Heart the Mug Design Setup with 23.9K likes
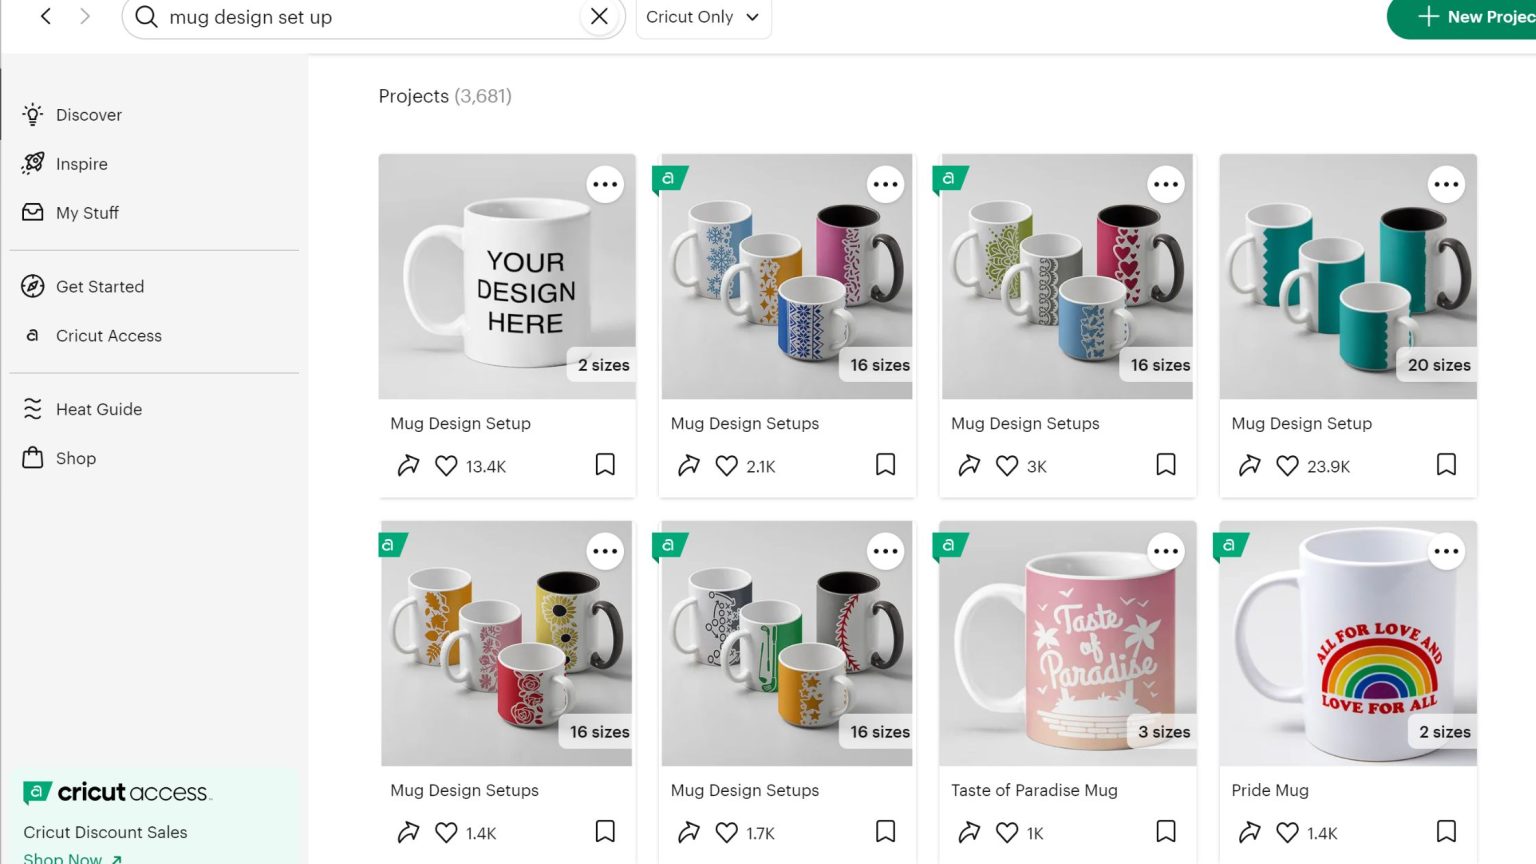1536x864 pixels. pyautogui.click(x=1287, y=465)
